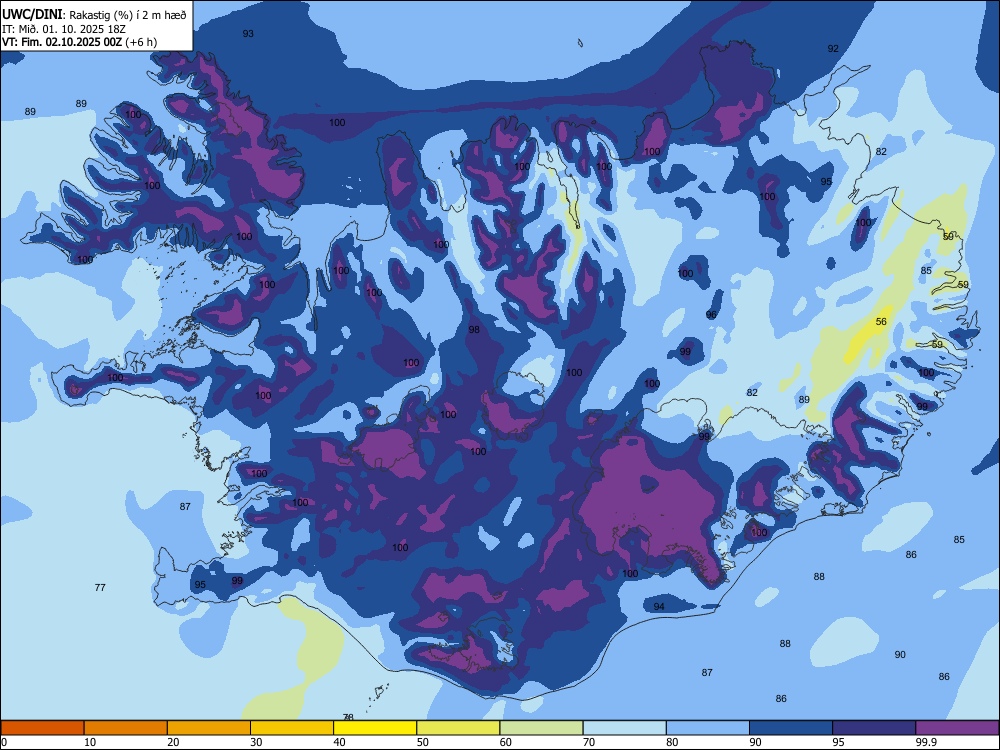Click the light green 60–70 legend swatch

pos(541,728)
